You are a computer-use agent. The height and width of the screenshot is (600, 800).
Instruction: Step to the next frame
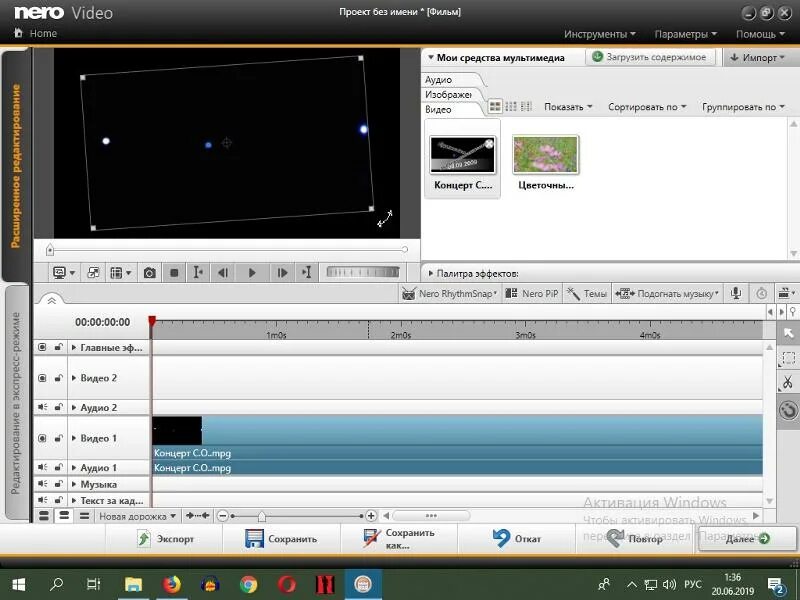pos(282,273)
